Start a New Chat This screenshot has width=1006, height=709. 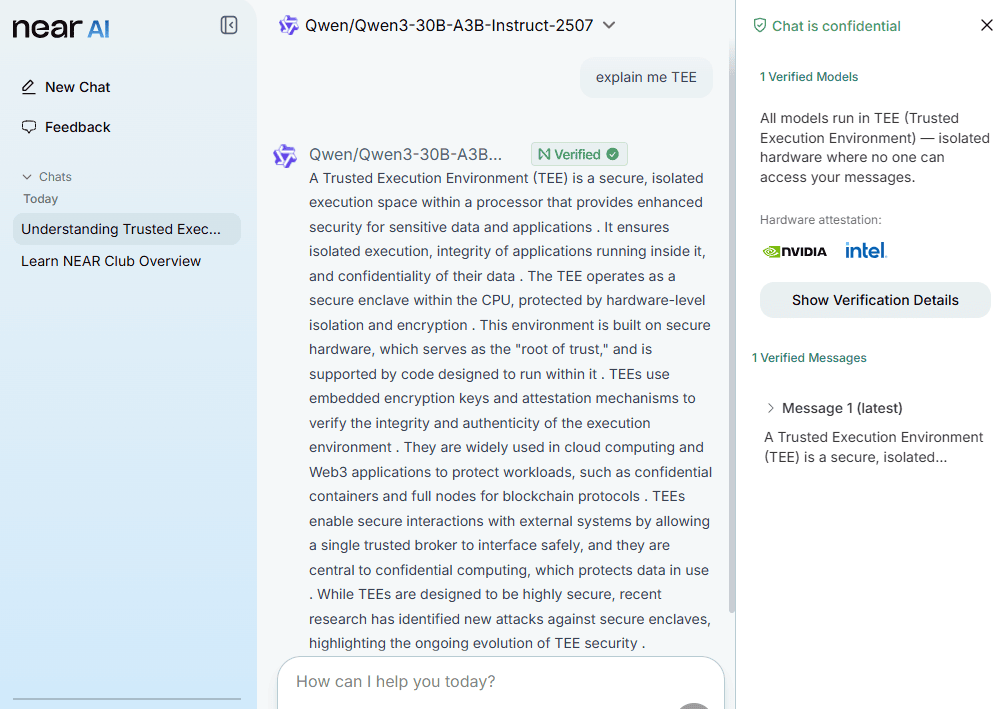(77, 87)
